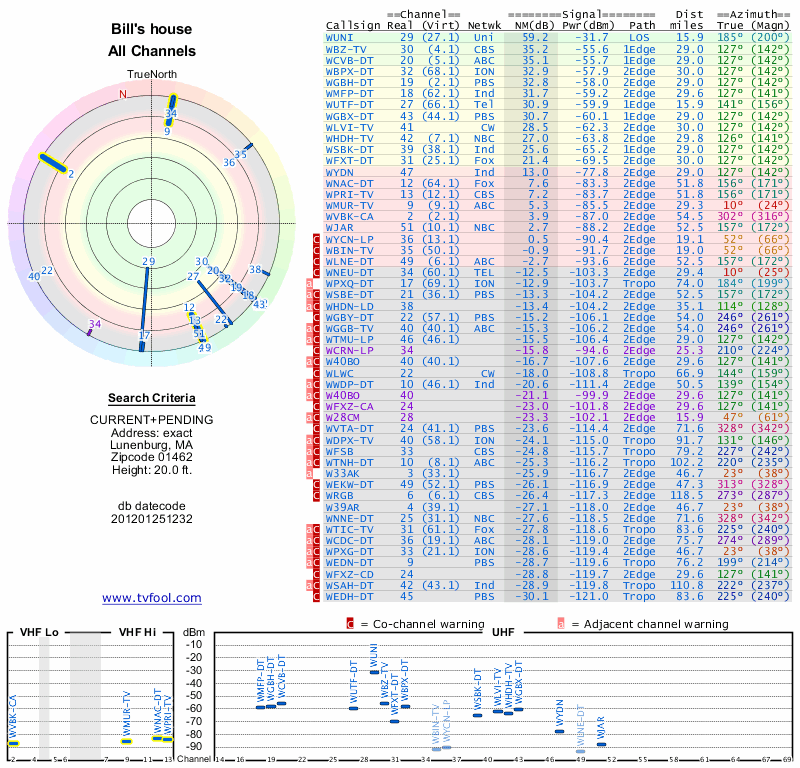Select the channel 2 marker on radar plot
Viewport: 800px width, 768px height.
[x=52, y=162]
